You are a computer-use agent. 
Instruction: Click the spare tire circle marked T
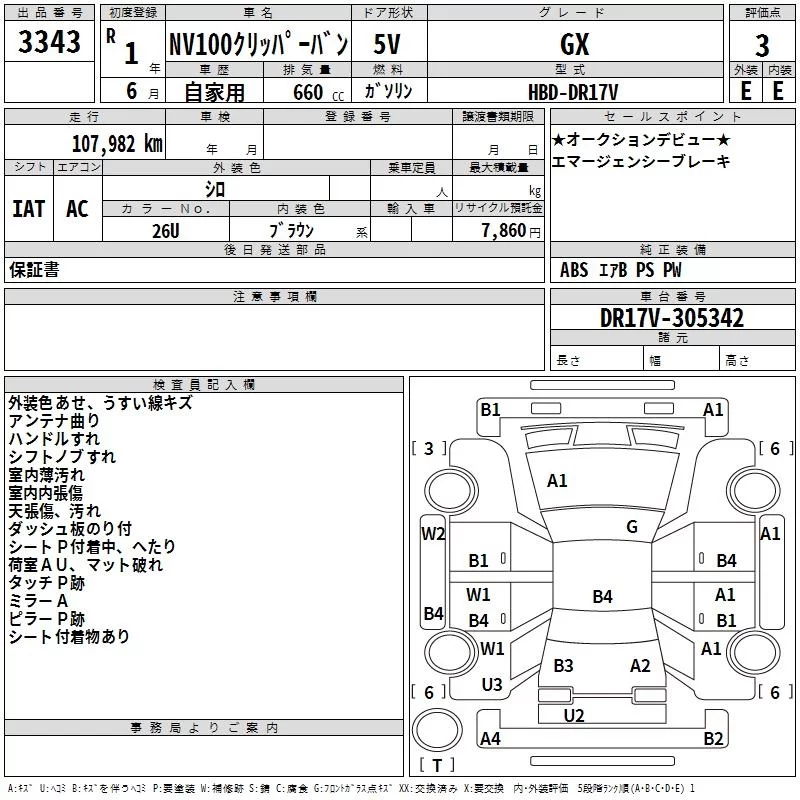(x=437, y=729)
